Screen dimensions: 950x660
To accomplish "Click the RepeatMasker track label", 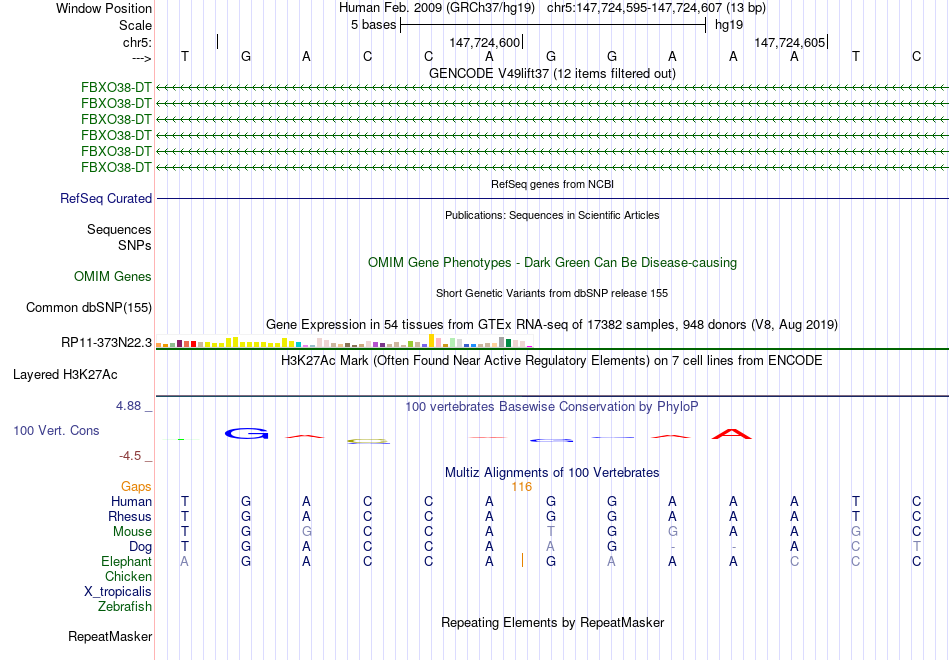I will point(110,636).
